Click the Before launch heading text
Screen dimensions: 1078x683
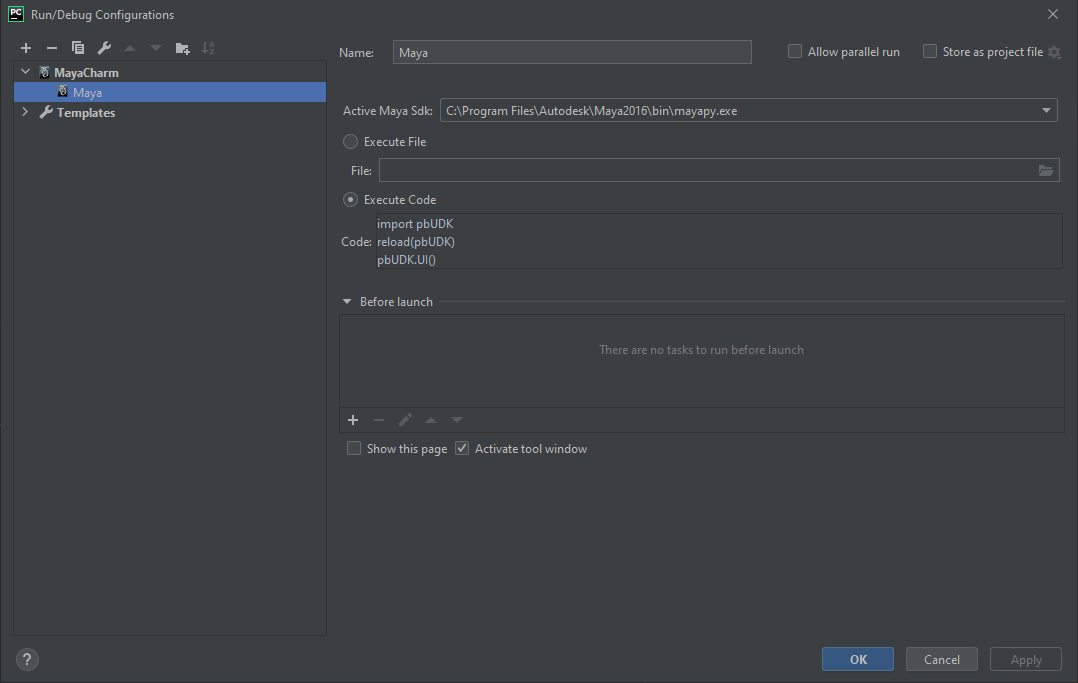click(396, 301)
